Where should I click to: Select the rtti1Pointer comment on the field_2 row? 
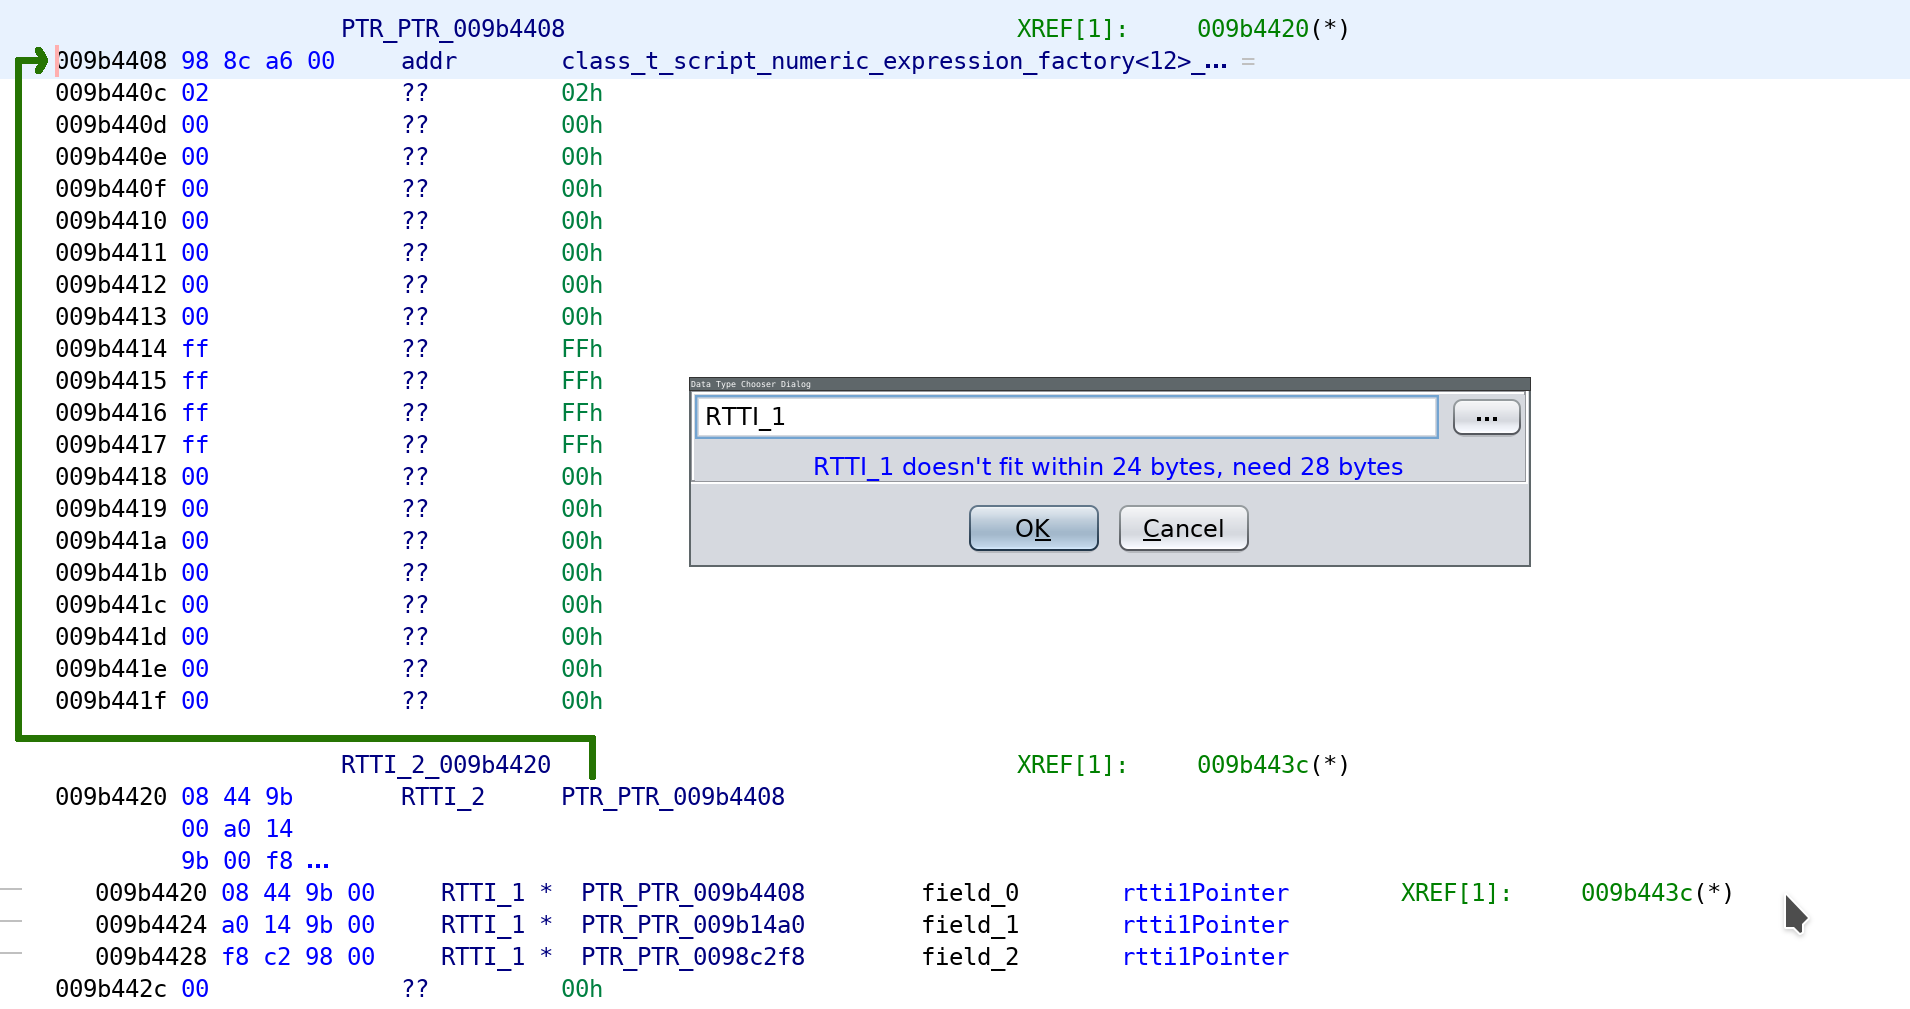1205,957
